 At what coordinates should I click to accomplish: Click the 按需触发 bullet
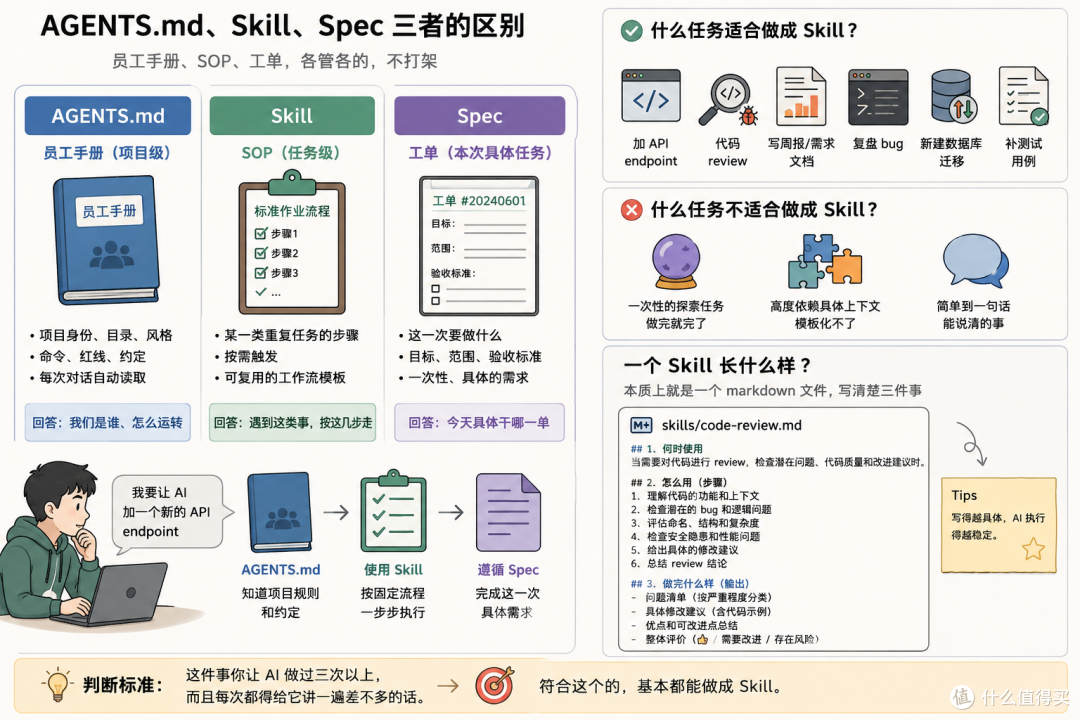pos(246,356)
